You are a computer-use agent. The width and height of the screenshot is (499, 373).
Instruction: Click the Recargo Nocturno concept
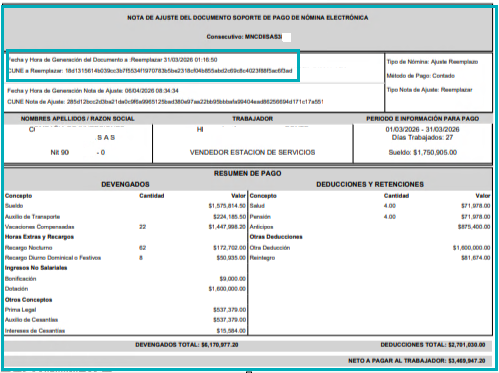(29, 248)
